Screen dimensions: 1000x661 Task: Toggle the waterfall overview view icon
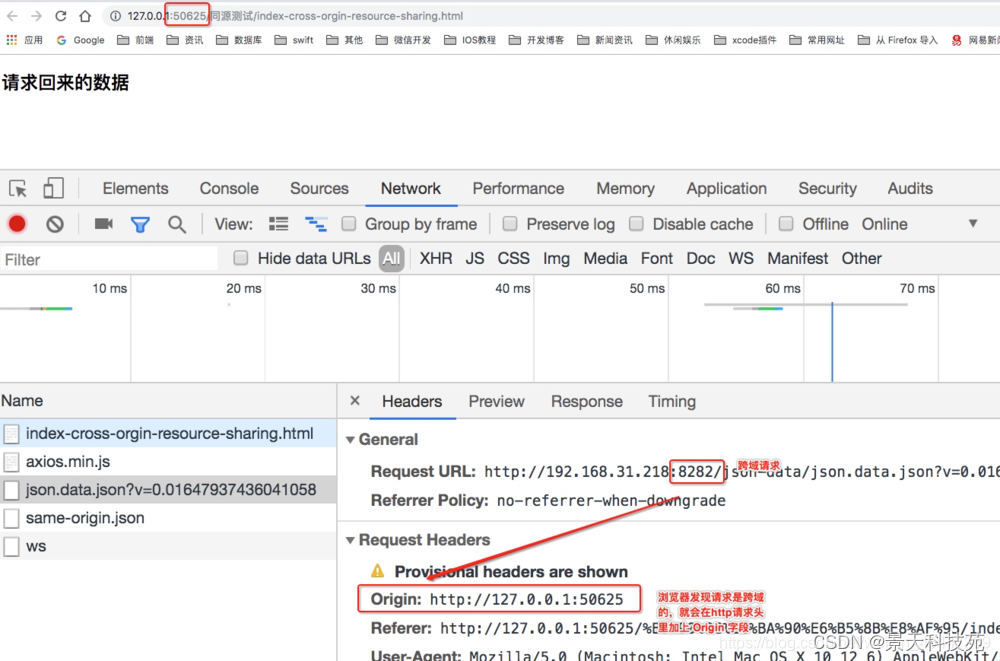316,224
